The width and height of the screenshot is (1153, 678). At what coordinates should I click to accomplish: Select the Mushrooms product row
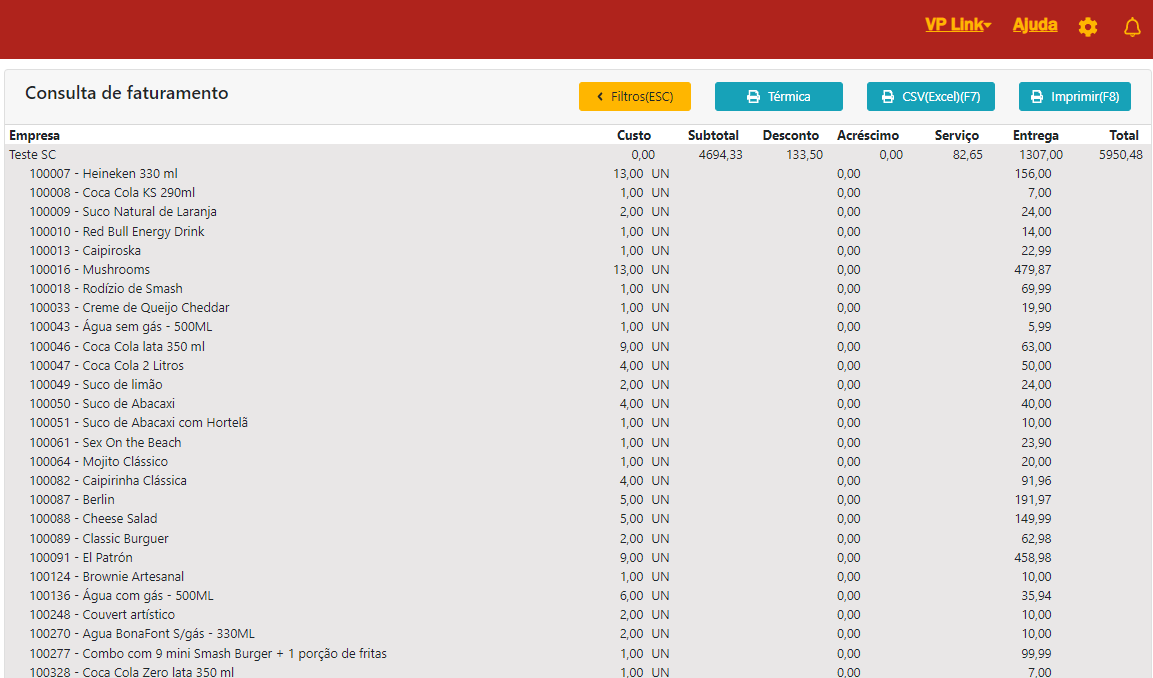pos(89,270)
